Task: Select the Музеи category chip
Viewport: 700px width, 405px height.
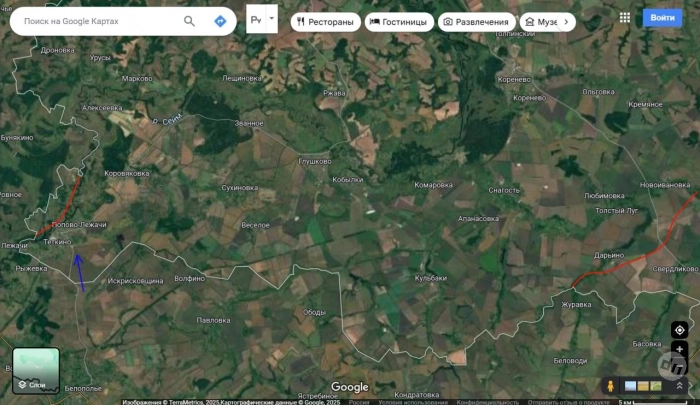Action: coord(539,22)
